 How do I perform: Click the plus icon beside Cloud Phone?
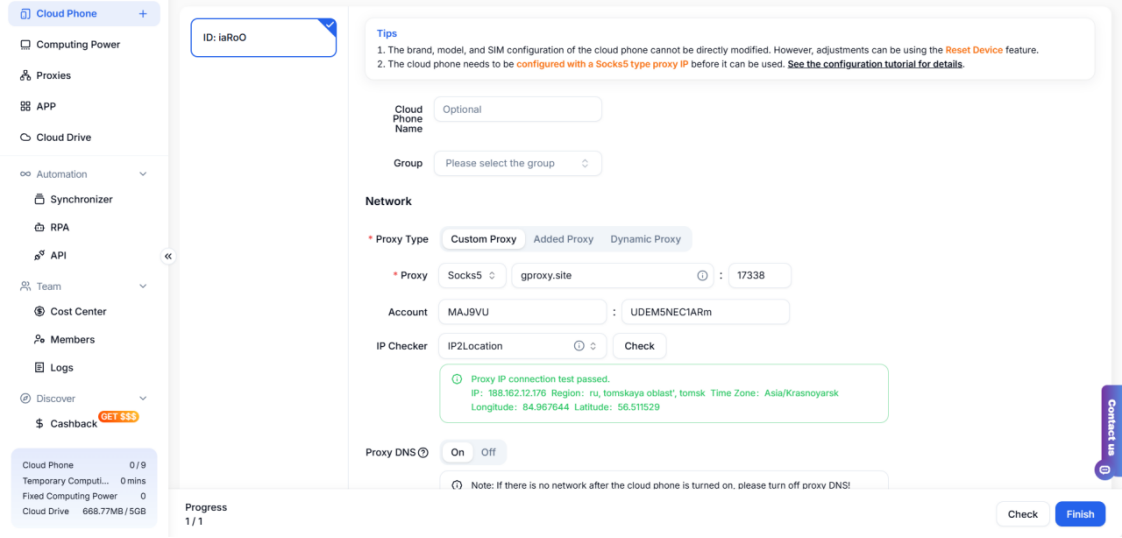pos(143,14)
